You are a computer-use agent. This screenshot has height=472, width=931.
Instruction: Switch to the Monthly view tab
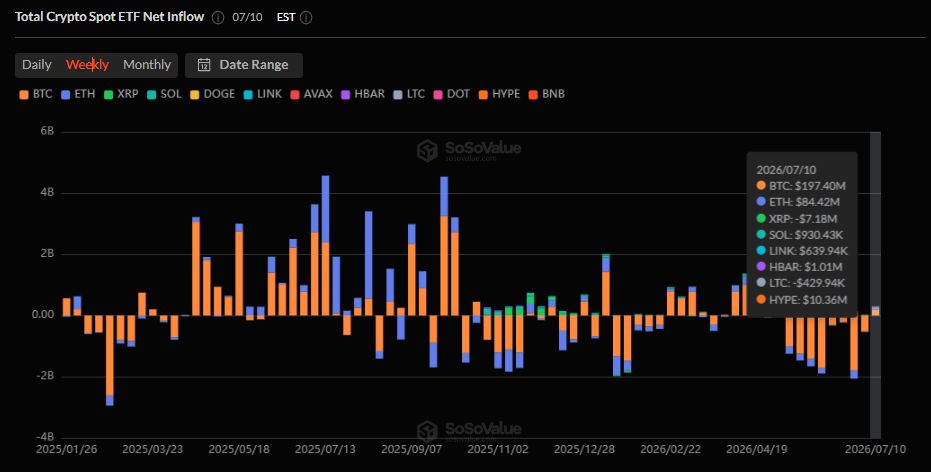pyautogui.click(x=147, y=65)
